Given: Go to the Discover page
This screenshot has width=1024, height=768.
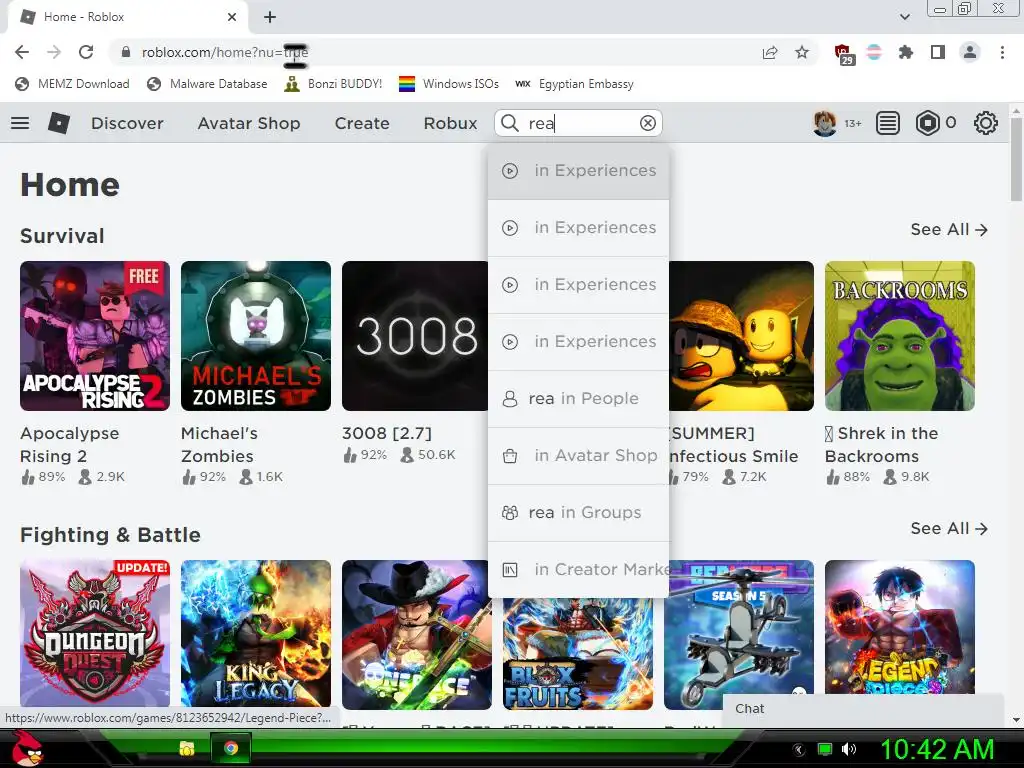Looking at the screenshot, I should [x=127, y=123].
